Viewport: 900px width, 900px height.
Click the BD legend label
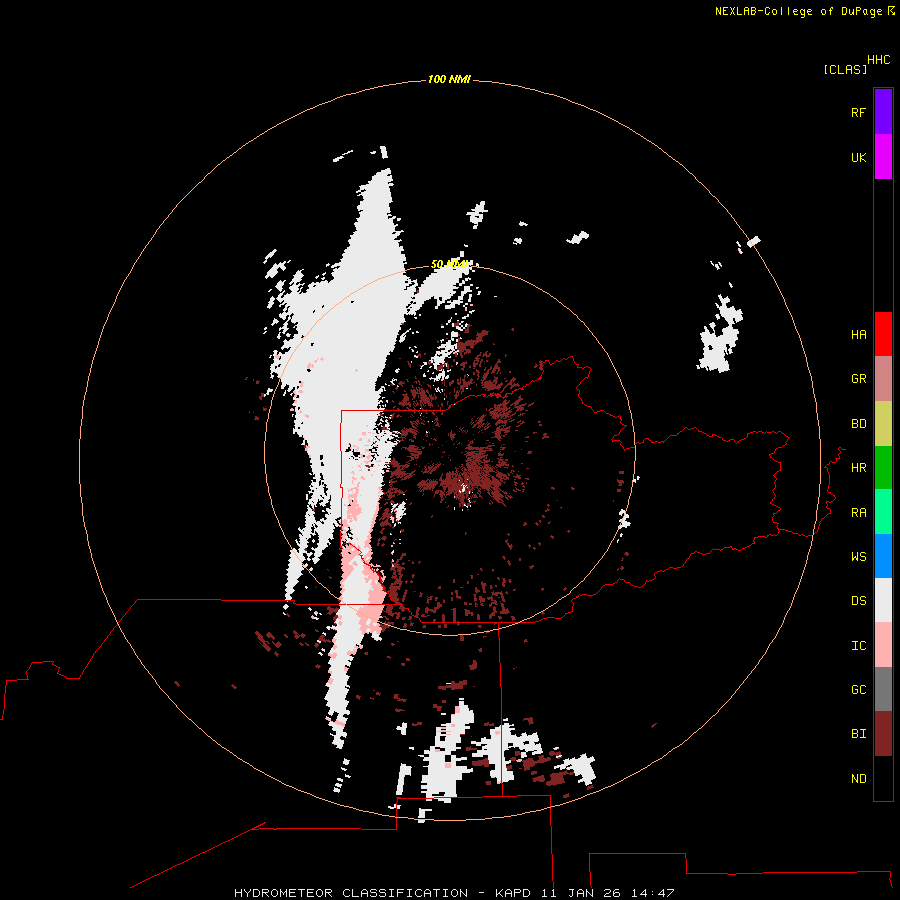click(x=858, y=424)
